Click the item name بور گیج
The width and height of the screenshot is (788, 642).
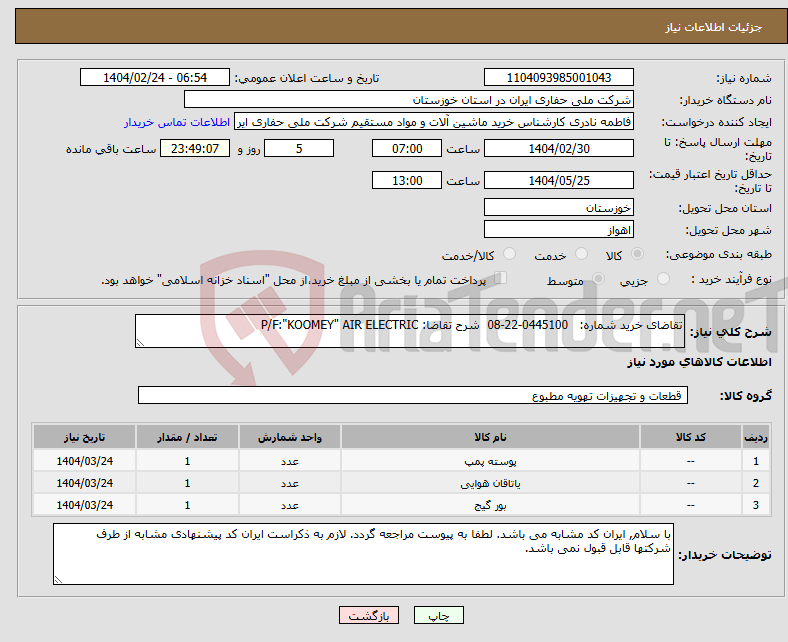[490, 505]
